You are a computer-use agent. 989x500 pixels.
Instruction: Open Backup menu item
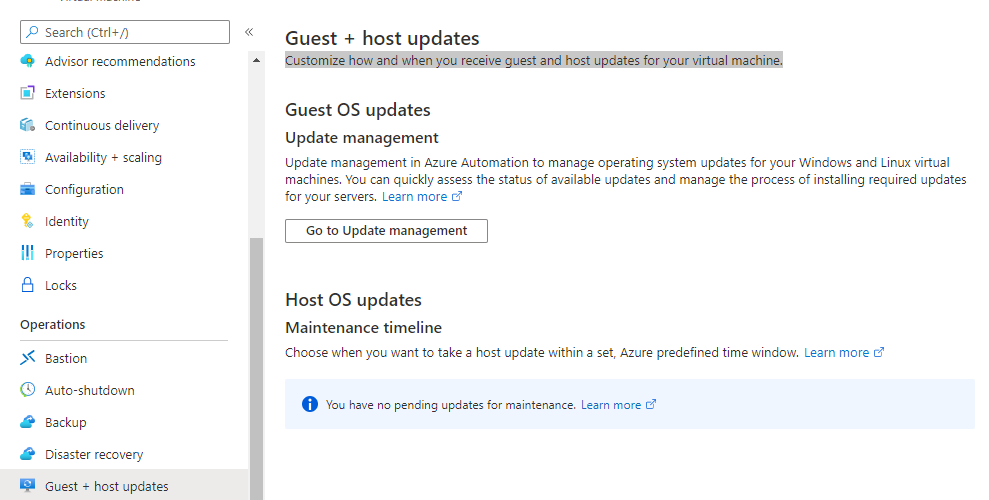pos(66,422)
